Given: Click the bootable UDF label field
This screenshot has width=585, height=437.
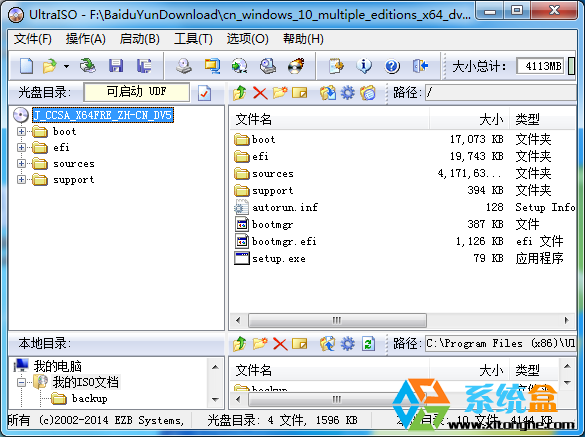Looking at the screenshot, I should click(137, 92).
